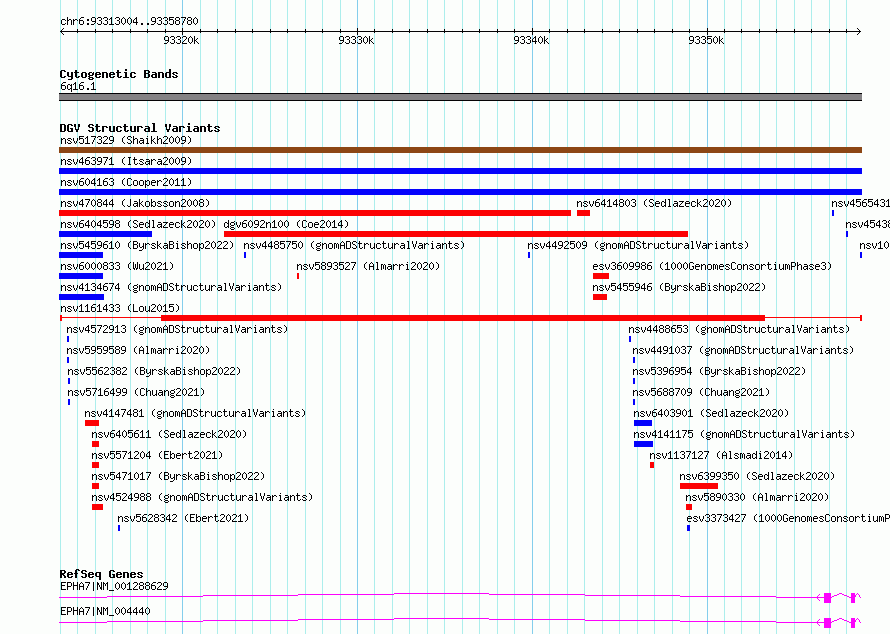Open EPHA7|NM_001288629 transcript label
The width and height of the screenshot is (890, 634).
(x=114, y=586)
